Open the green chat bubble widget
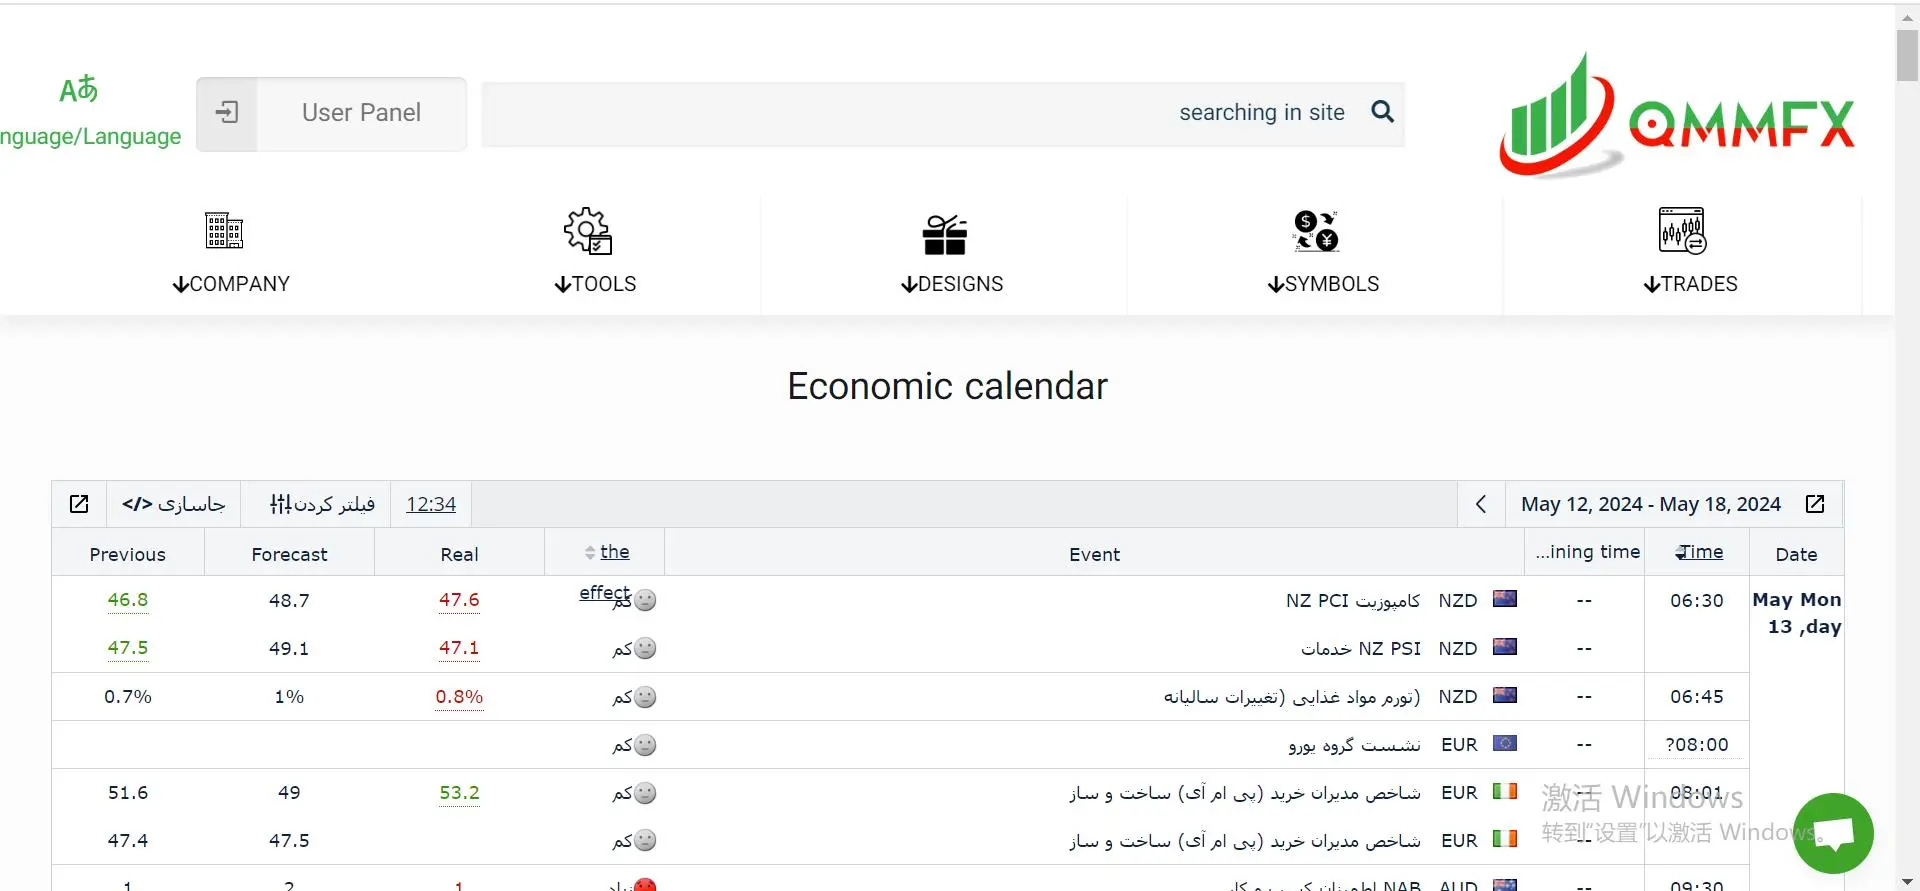The height and width of the screenshot is (891, 1920). tap(1833, 833)
